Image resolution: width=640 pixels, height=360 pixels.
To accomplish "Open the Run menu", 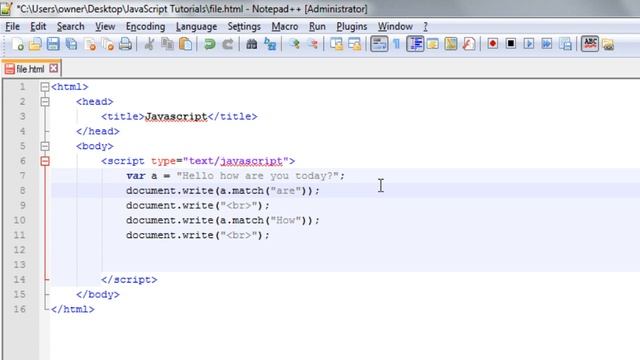I will 317,27.
